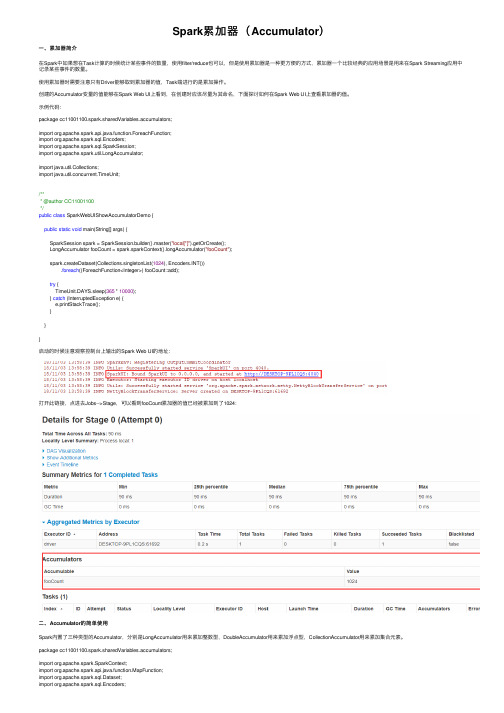The image size is (504, 713).
Task: Click the 'Accumulators' section heading
Action: [62, 559]
